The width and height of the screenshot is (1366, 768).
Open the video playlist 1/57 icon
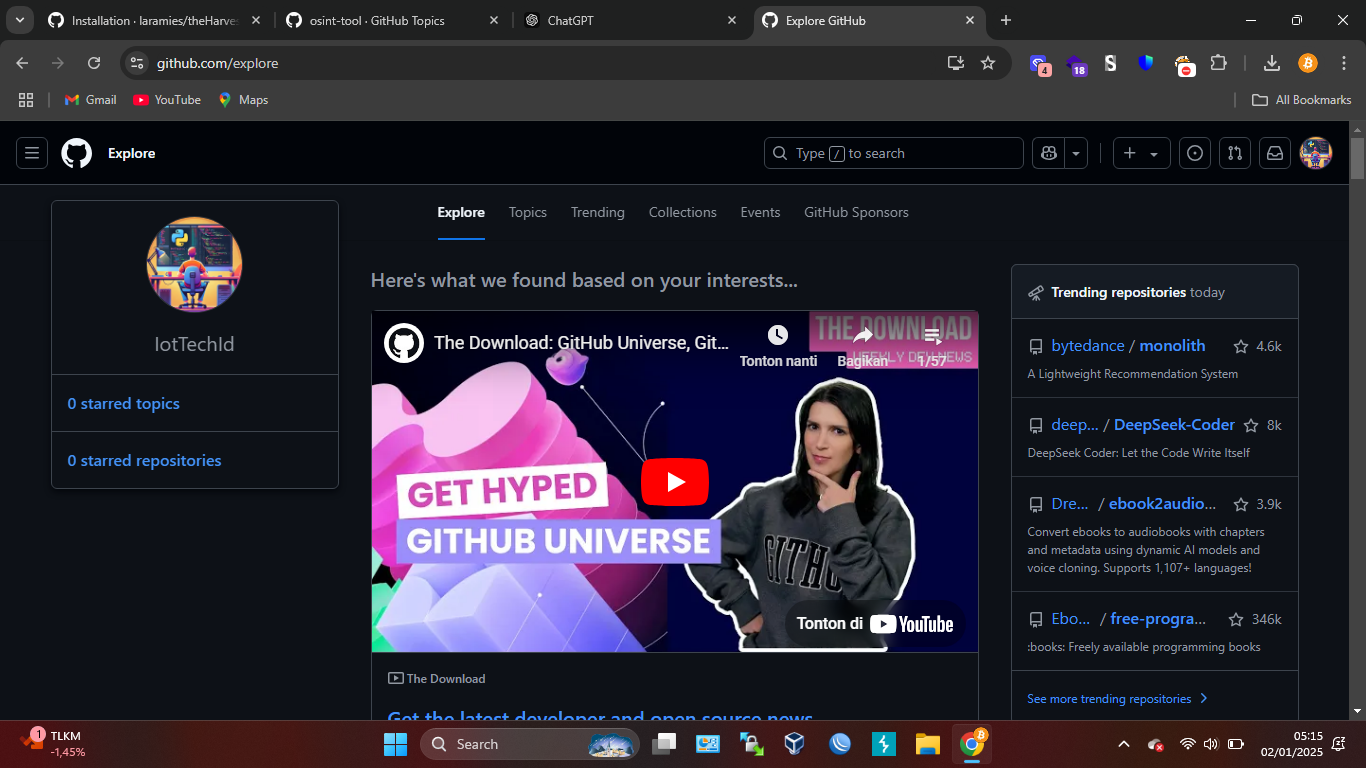(x=932, y=336)
